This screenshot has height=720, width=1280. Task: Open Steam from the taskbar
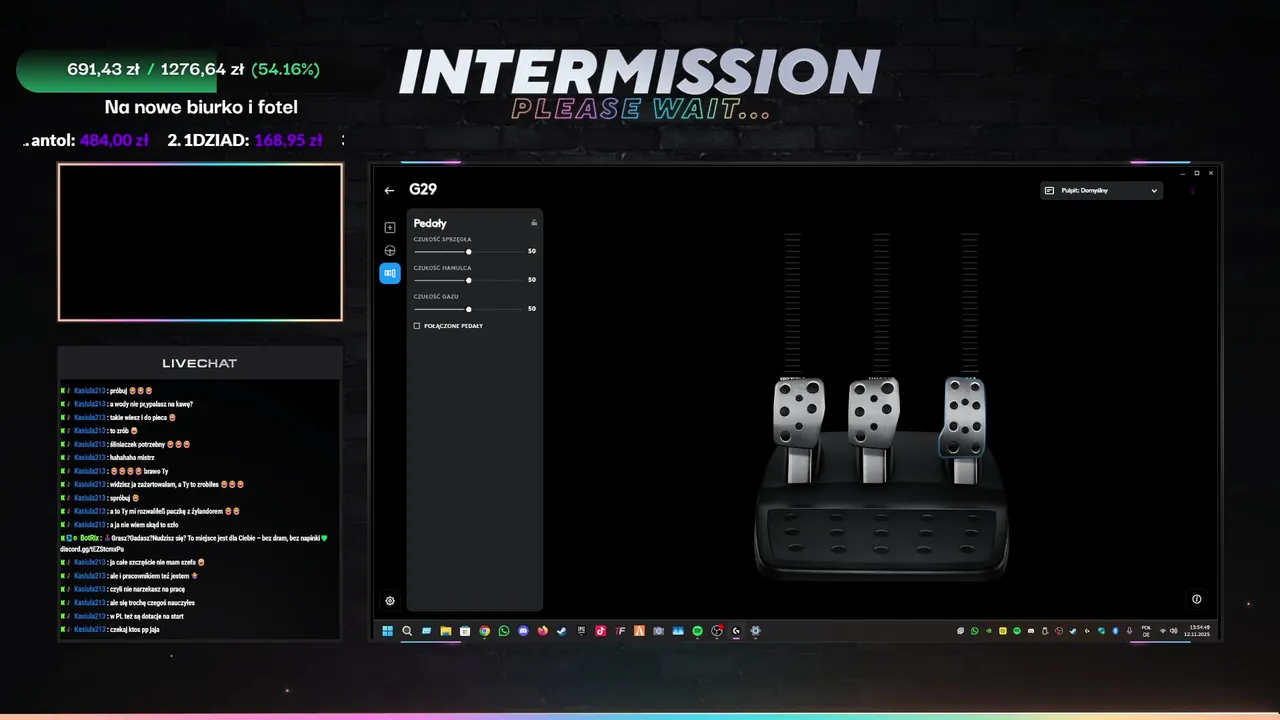(562, 631)
